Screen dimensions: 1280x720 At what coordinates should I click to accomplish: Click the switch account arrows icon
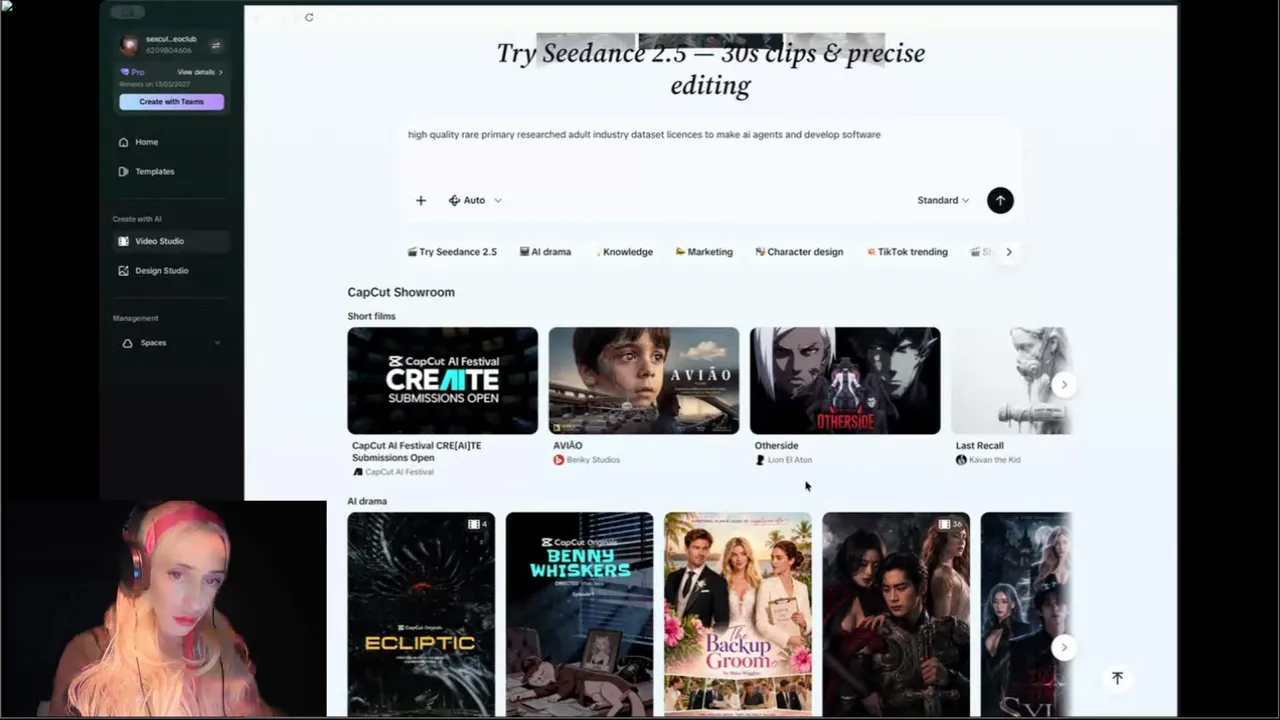[x=215, y=45]
